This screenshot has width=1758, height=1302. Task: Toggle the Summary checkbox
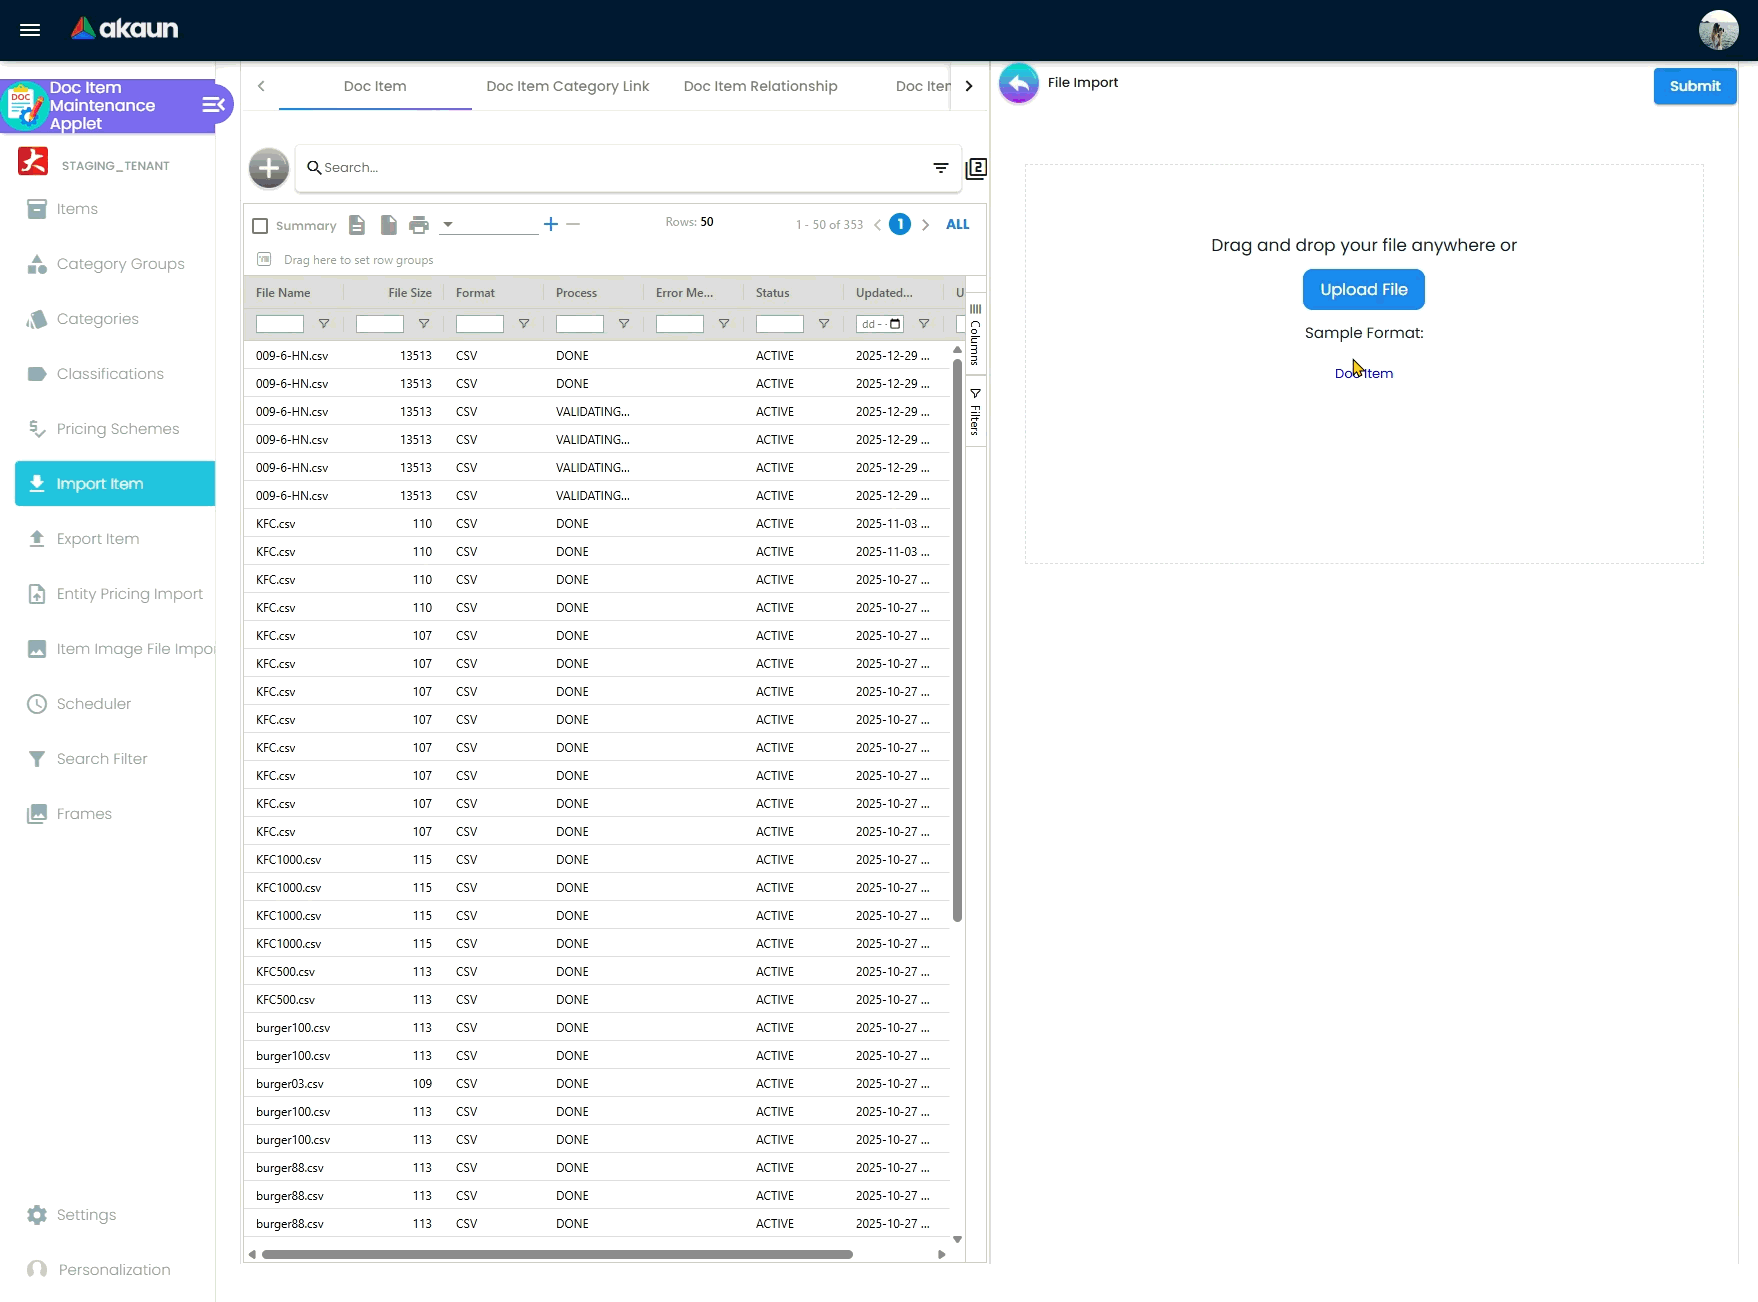[x=261, y=226]
